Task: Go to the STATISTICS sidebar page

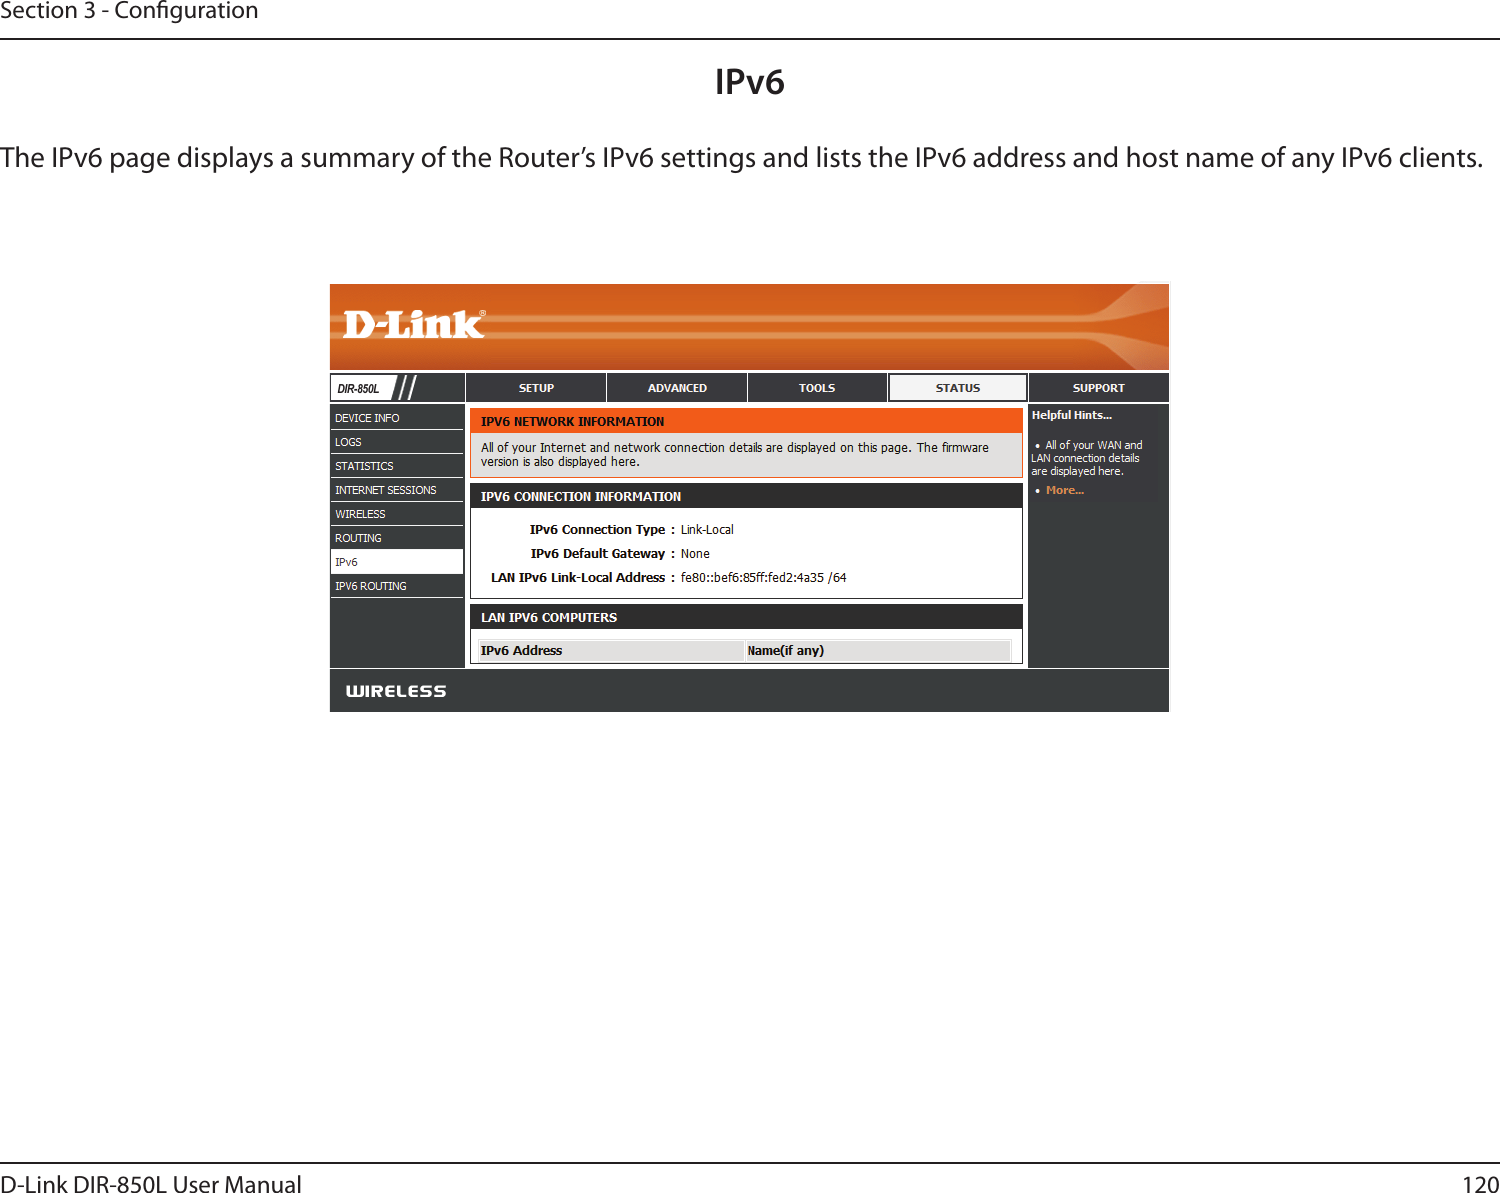Action: 397,466
